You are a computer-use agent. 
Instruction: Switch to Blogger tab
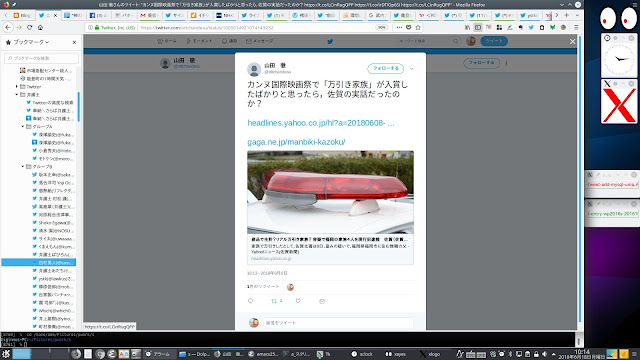[x=22, y=15]
